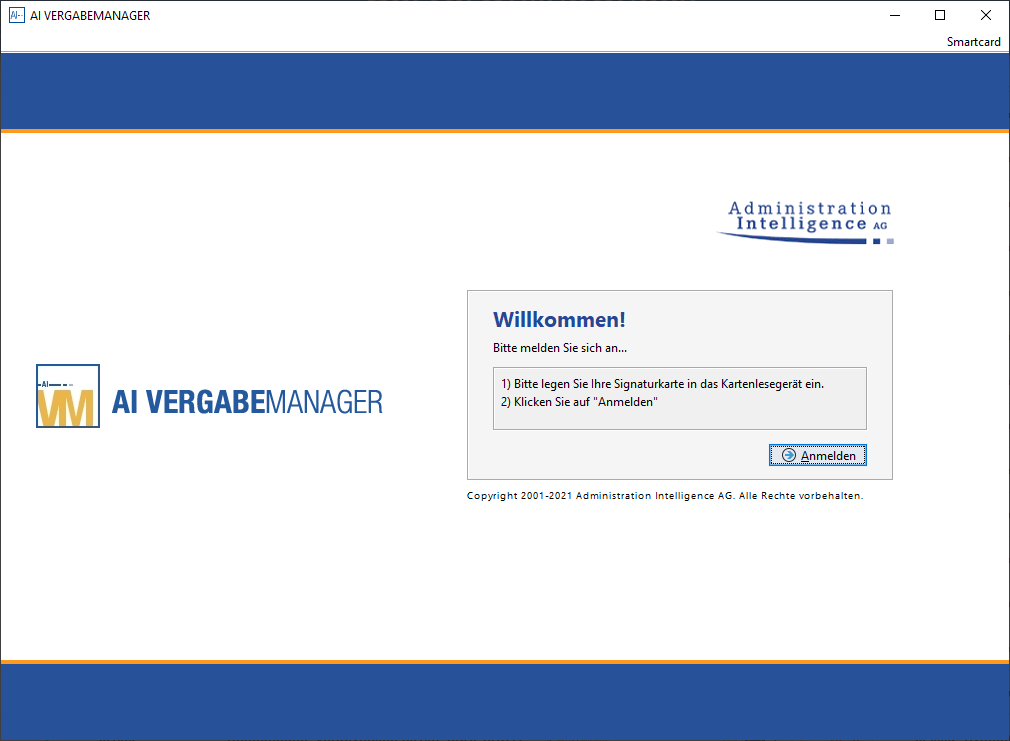
Task: Click the Signaturkarte instruction line
Action: (x=662, y=384)
